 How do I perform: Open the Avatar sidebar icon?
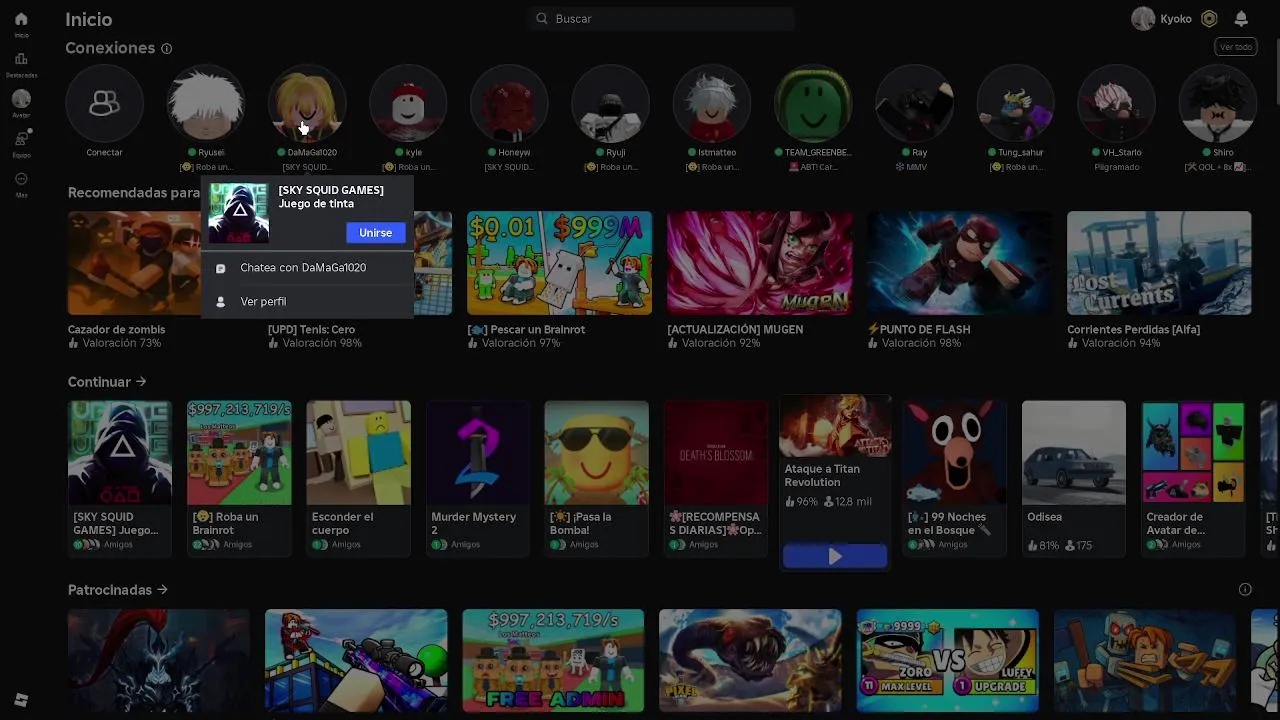click(21, 99)
